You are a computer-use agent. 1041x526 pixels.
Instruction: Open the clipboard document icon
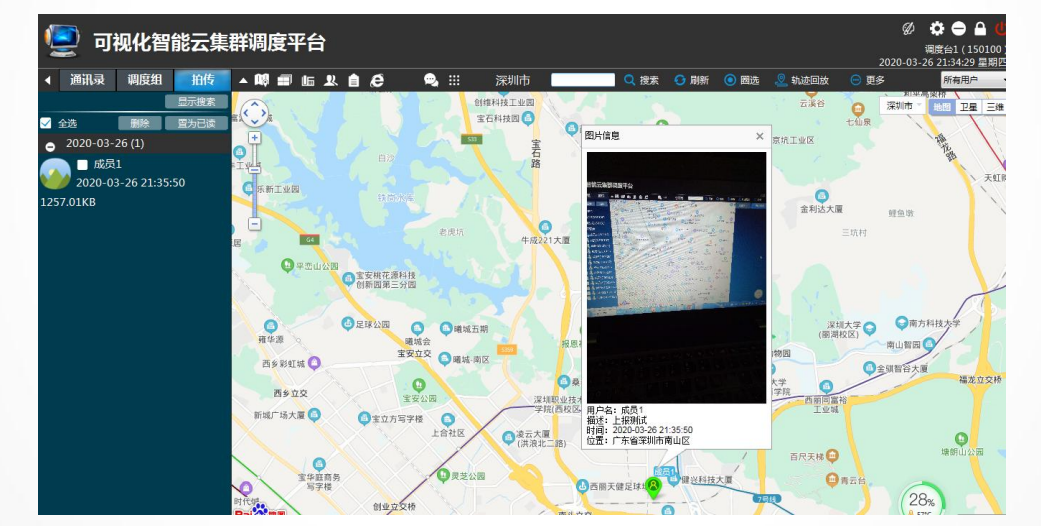point(354,80)
